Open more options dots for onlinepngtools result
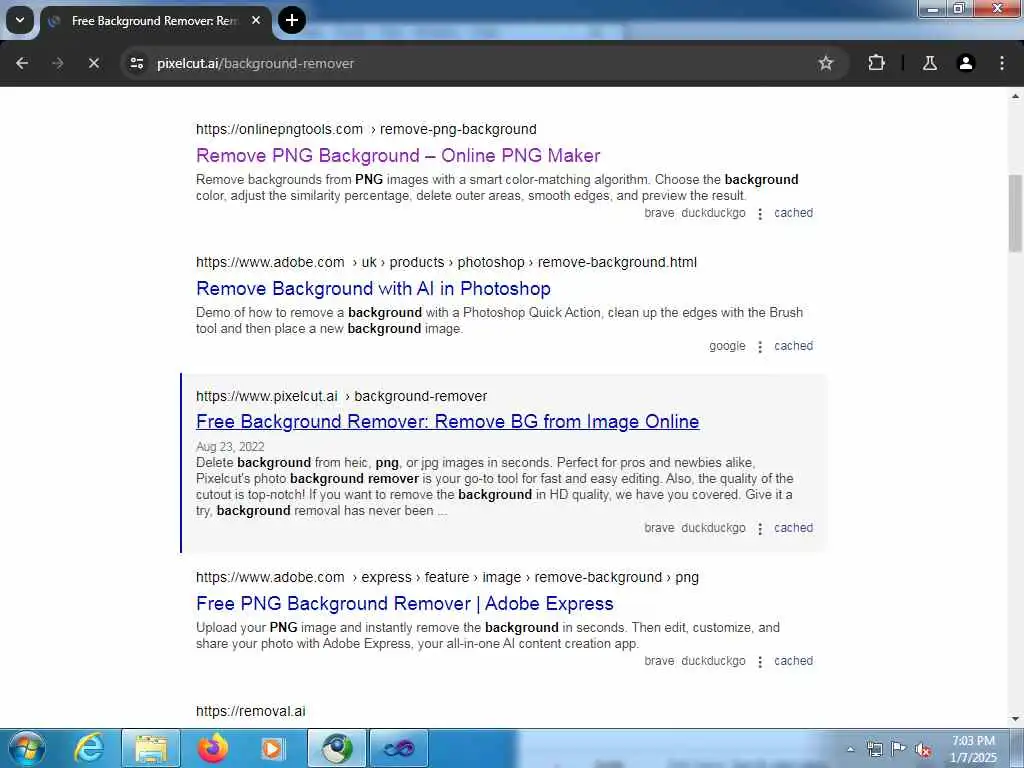The width and height of the screenshot is (1024, 768). (x=760, y=214)
